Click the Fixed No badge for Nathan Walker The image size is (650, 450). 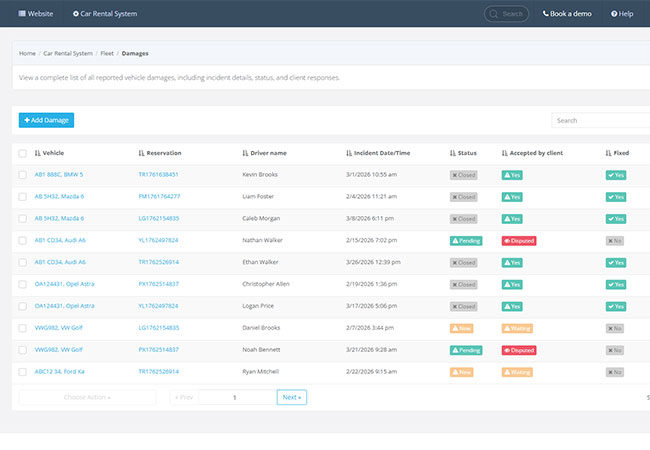click(614, 241)
